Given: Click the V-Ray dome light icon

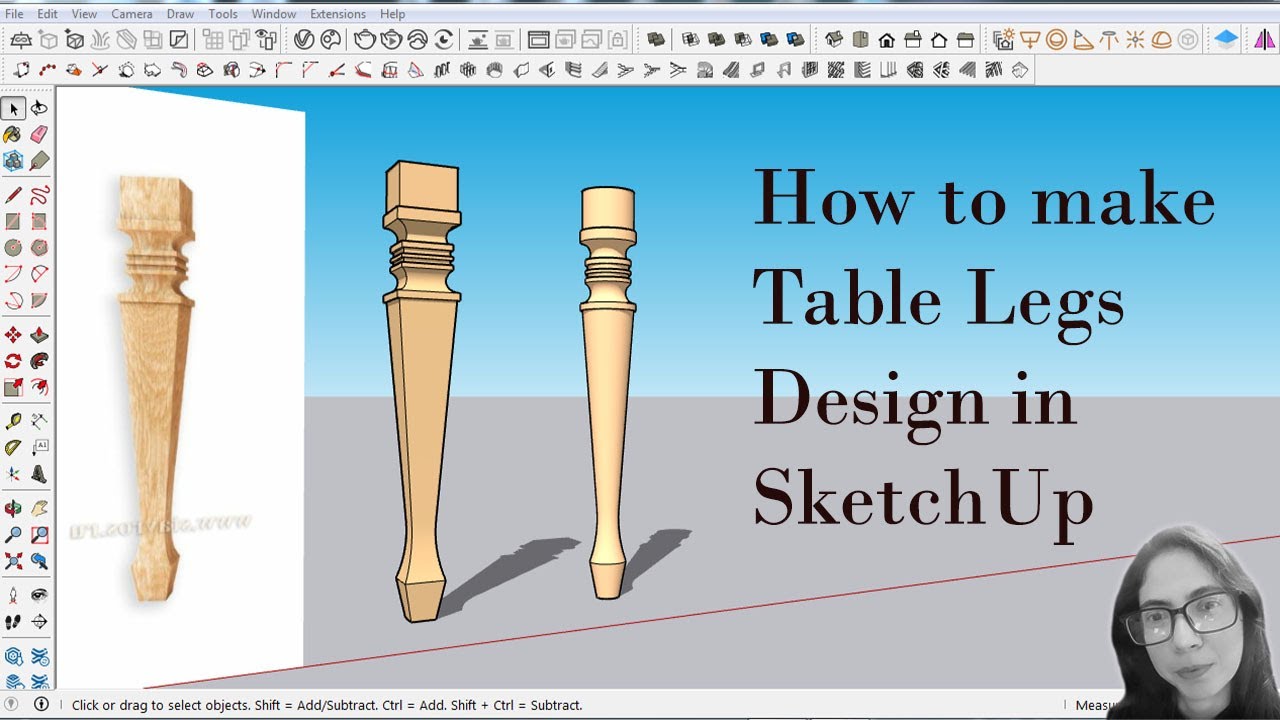Looking at the screenshot, I should 1162,40.
